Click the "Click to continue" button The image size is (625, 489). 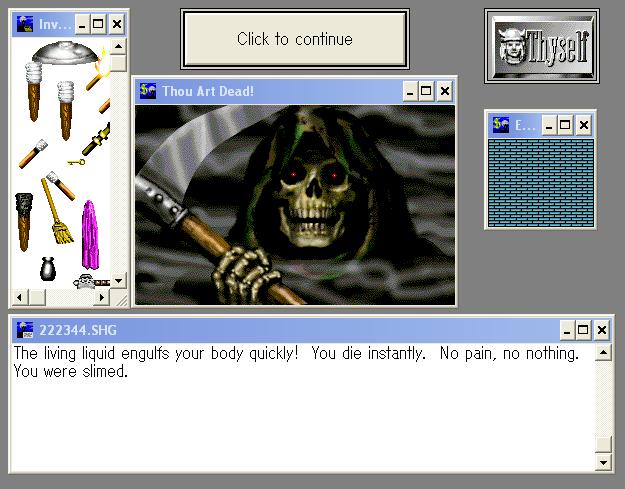coord(295,40)
